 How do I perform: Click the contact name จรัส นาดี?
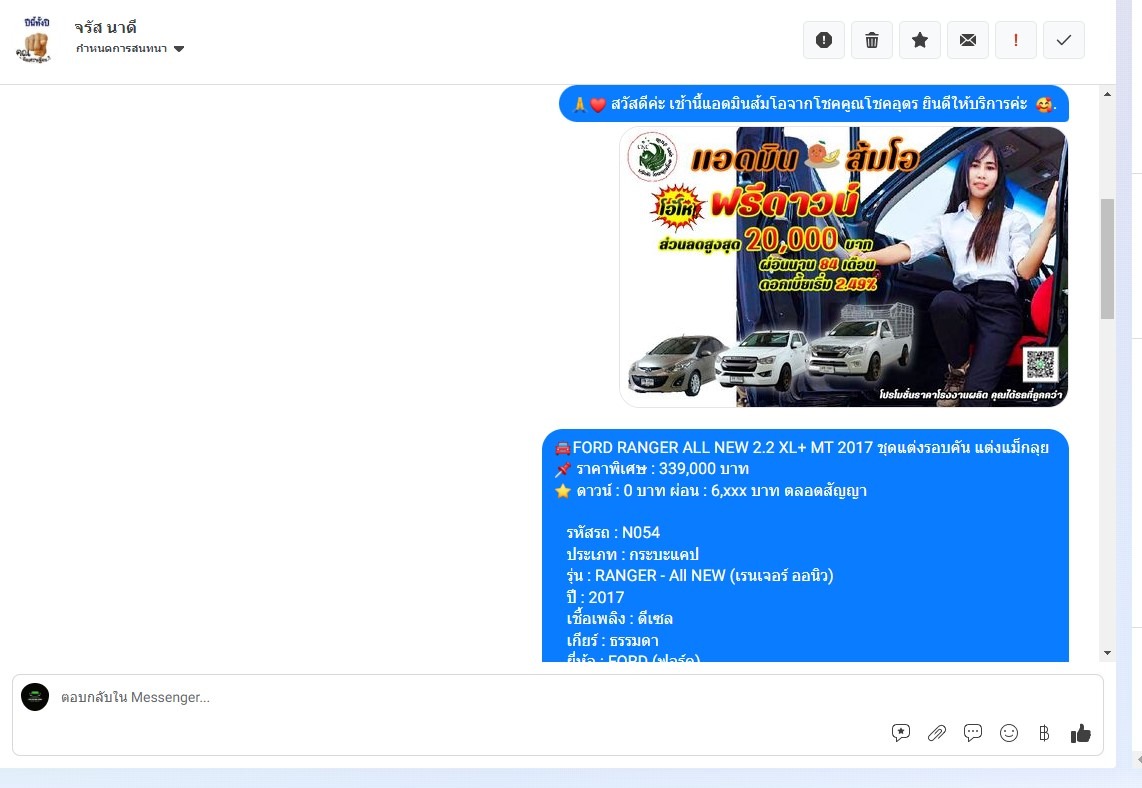(106, 28)
